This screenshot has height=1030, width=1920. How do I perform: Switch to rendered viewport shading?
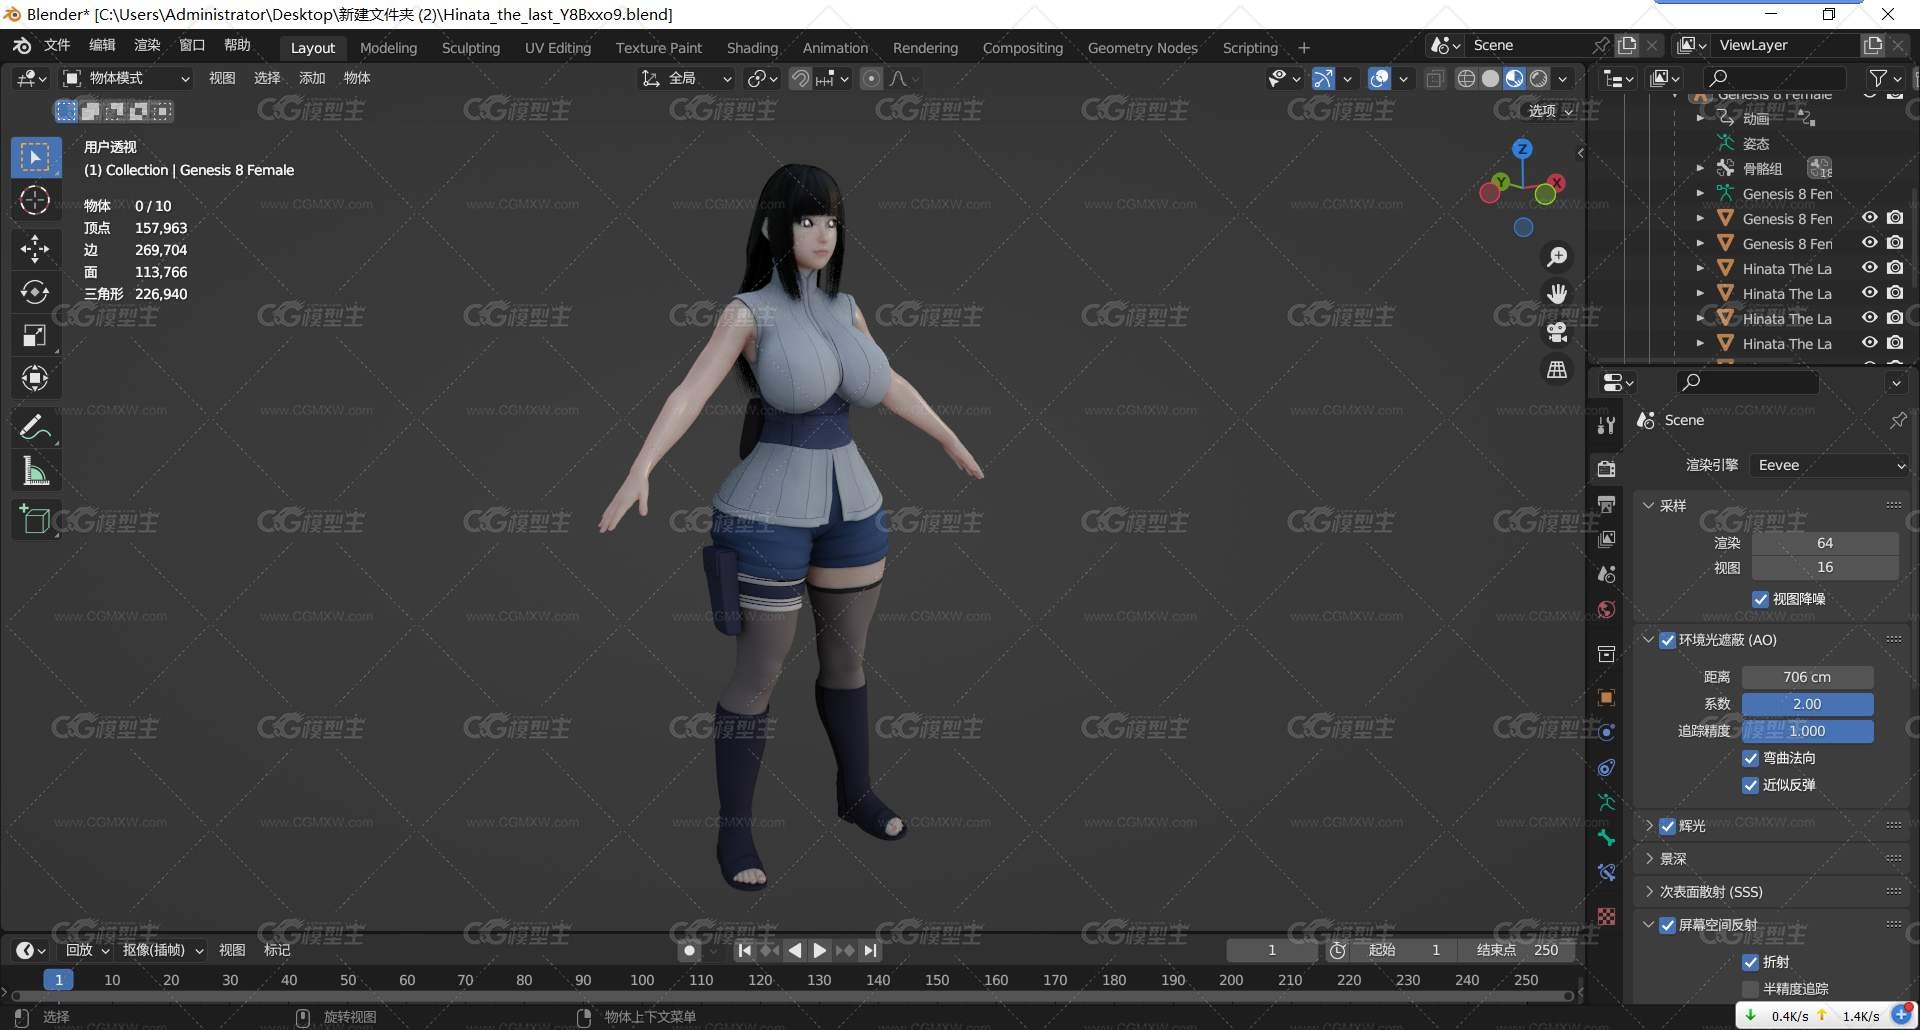pyautogui.click(x=1539, y=78)
